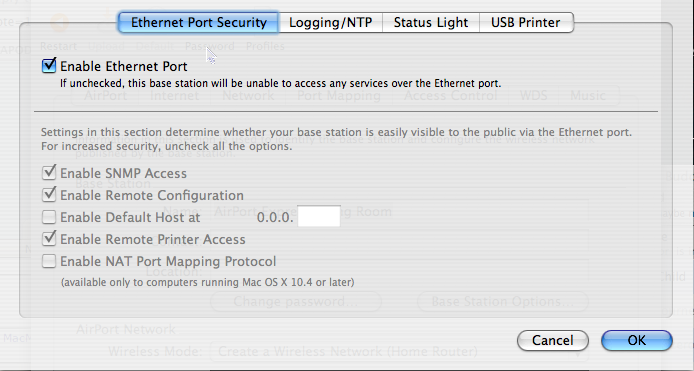Untick Enable Remote Printer Access
The image size is (694, 371).
tap(49, 239)
